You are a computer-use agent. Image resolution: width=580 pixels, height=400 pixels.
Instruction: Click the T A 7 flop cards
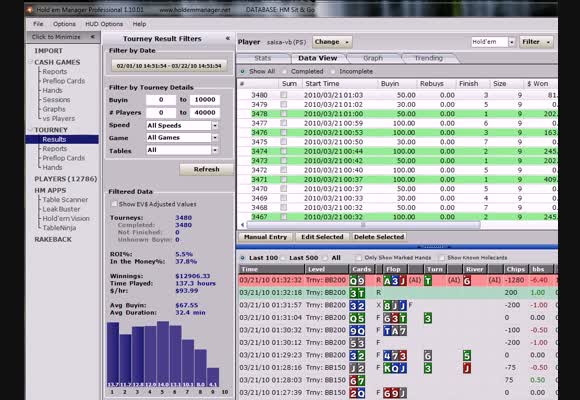click(395, 330)
